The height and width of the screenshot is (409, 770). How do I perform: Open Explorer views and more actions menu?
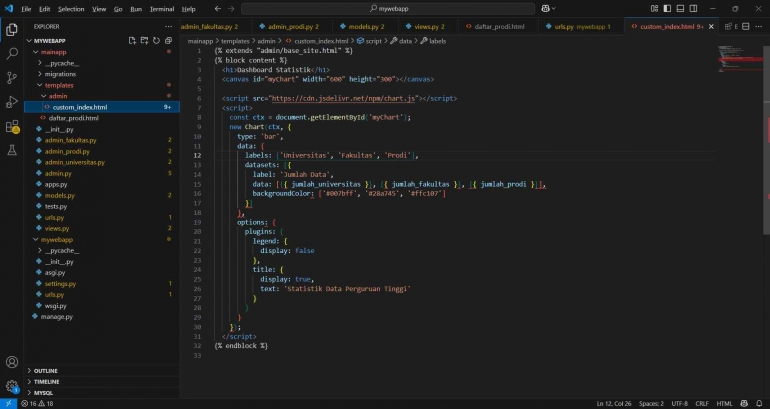click(x=168, y=27)
